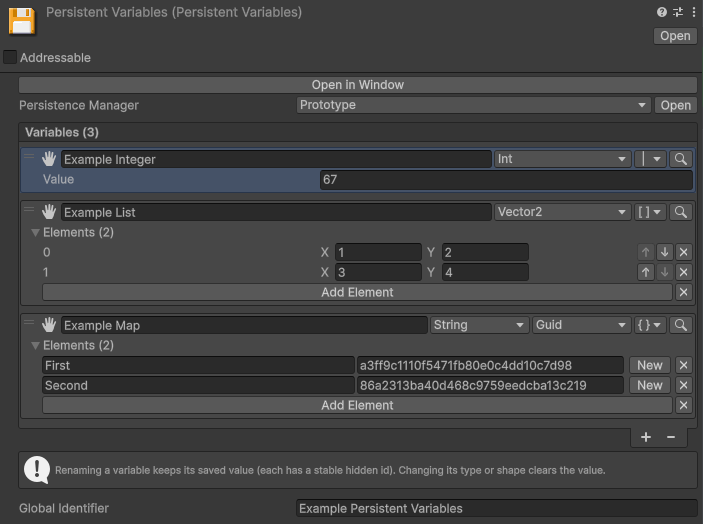The image size is (703, 524).
Task: Click Open next to Persistence Manager
Action: (x=676, y=105)
